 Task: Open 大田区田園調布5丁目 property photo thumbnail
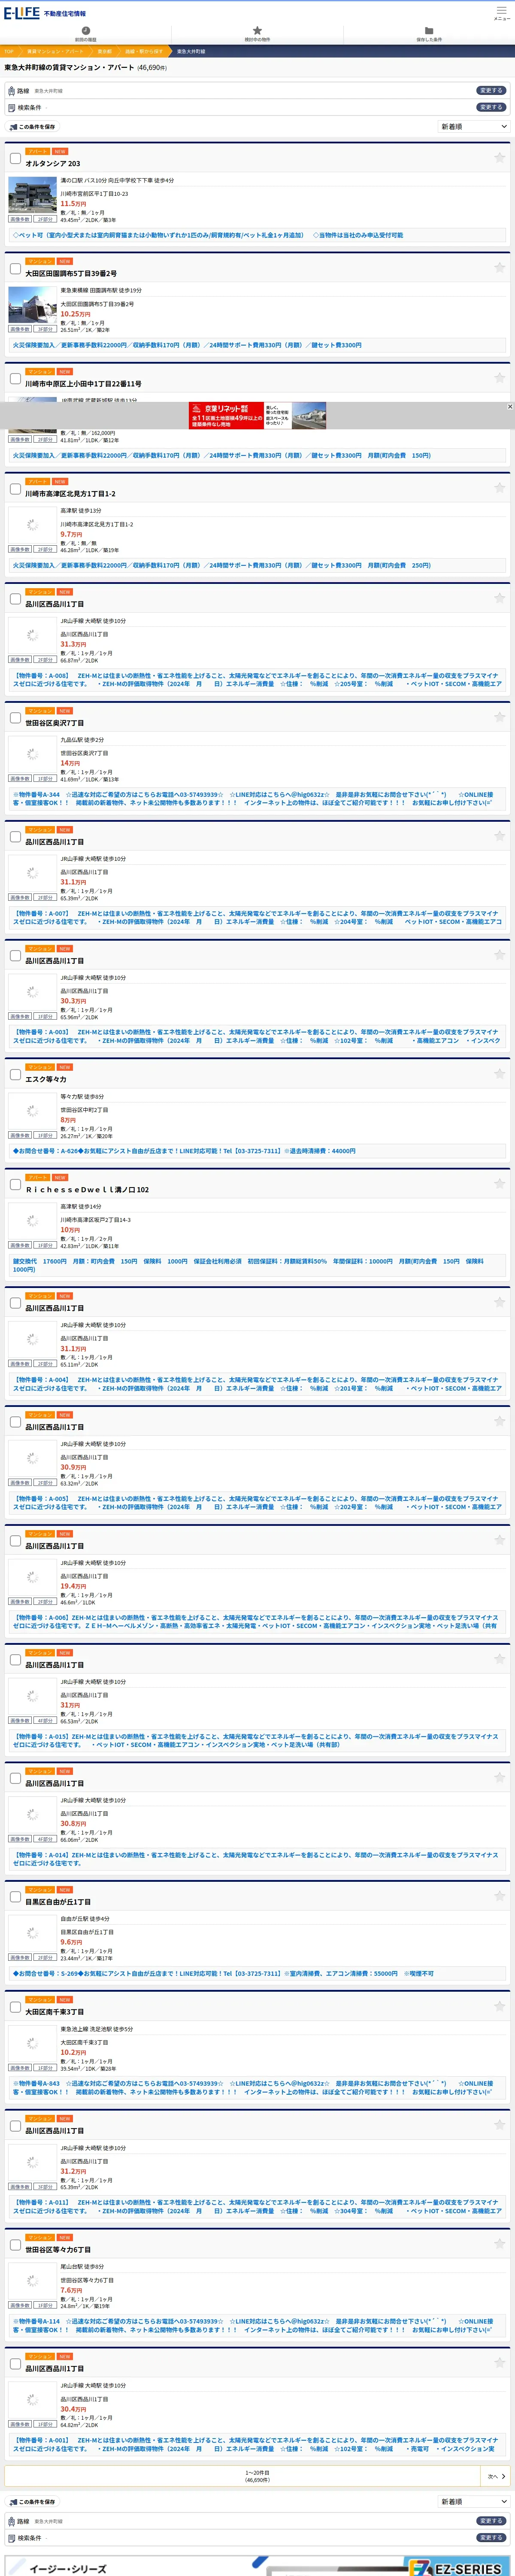pos(32,304)
